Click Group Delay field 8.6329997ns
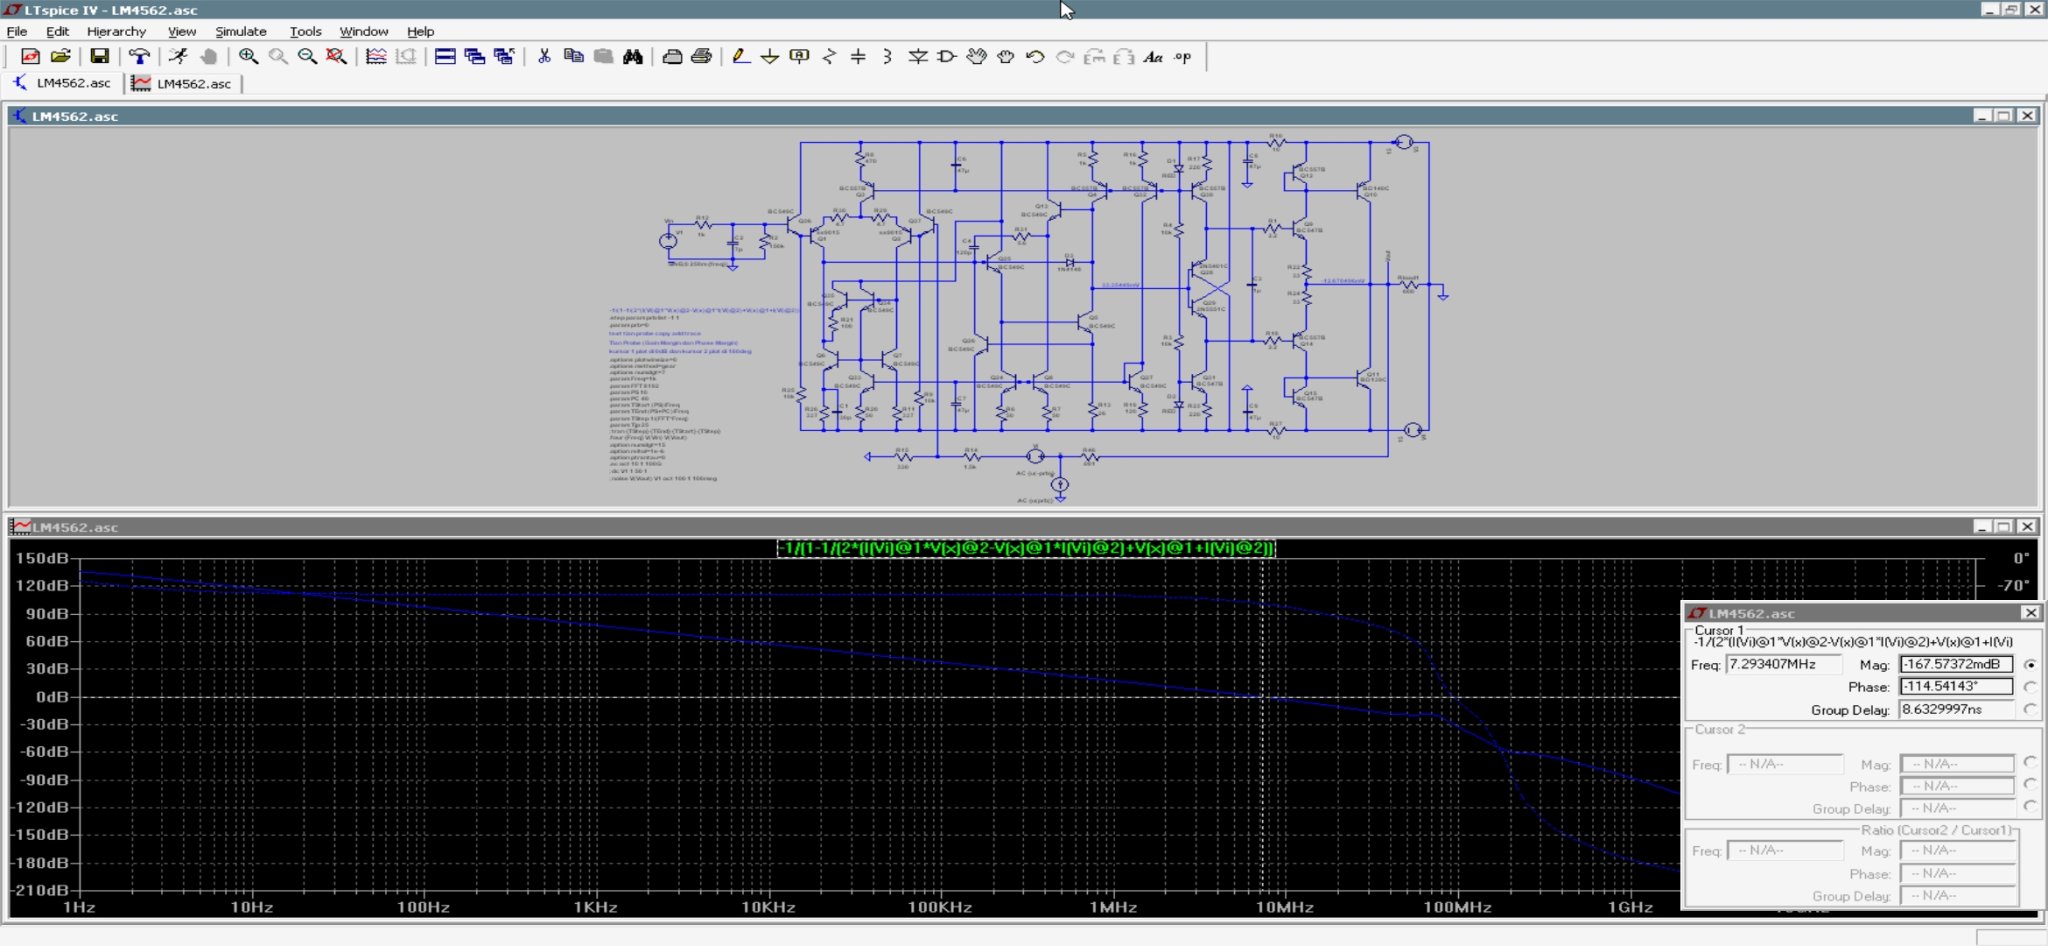 pos(1956,709)
